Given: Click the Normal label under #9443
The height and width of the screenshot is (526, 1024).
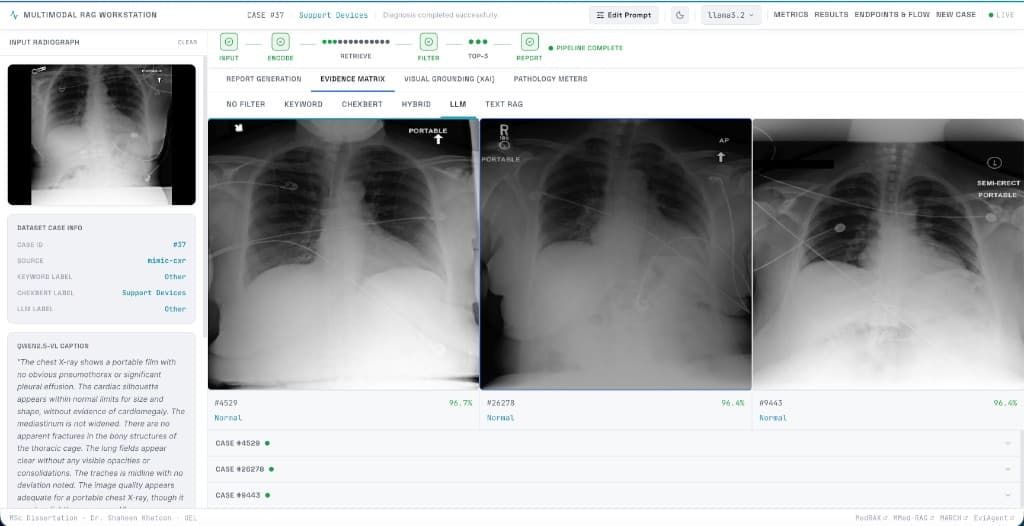Looking at the screenshot, I should pos(773,418).
